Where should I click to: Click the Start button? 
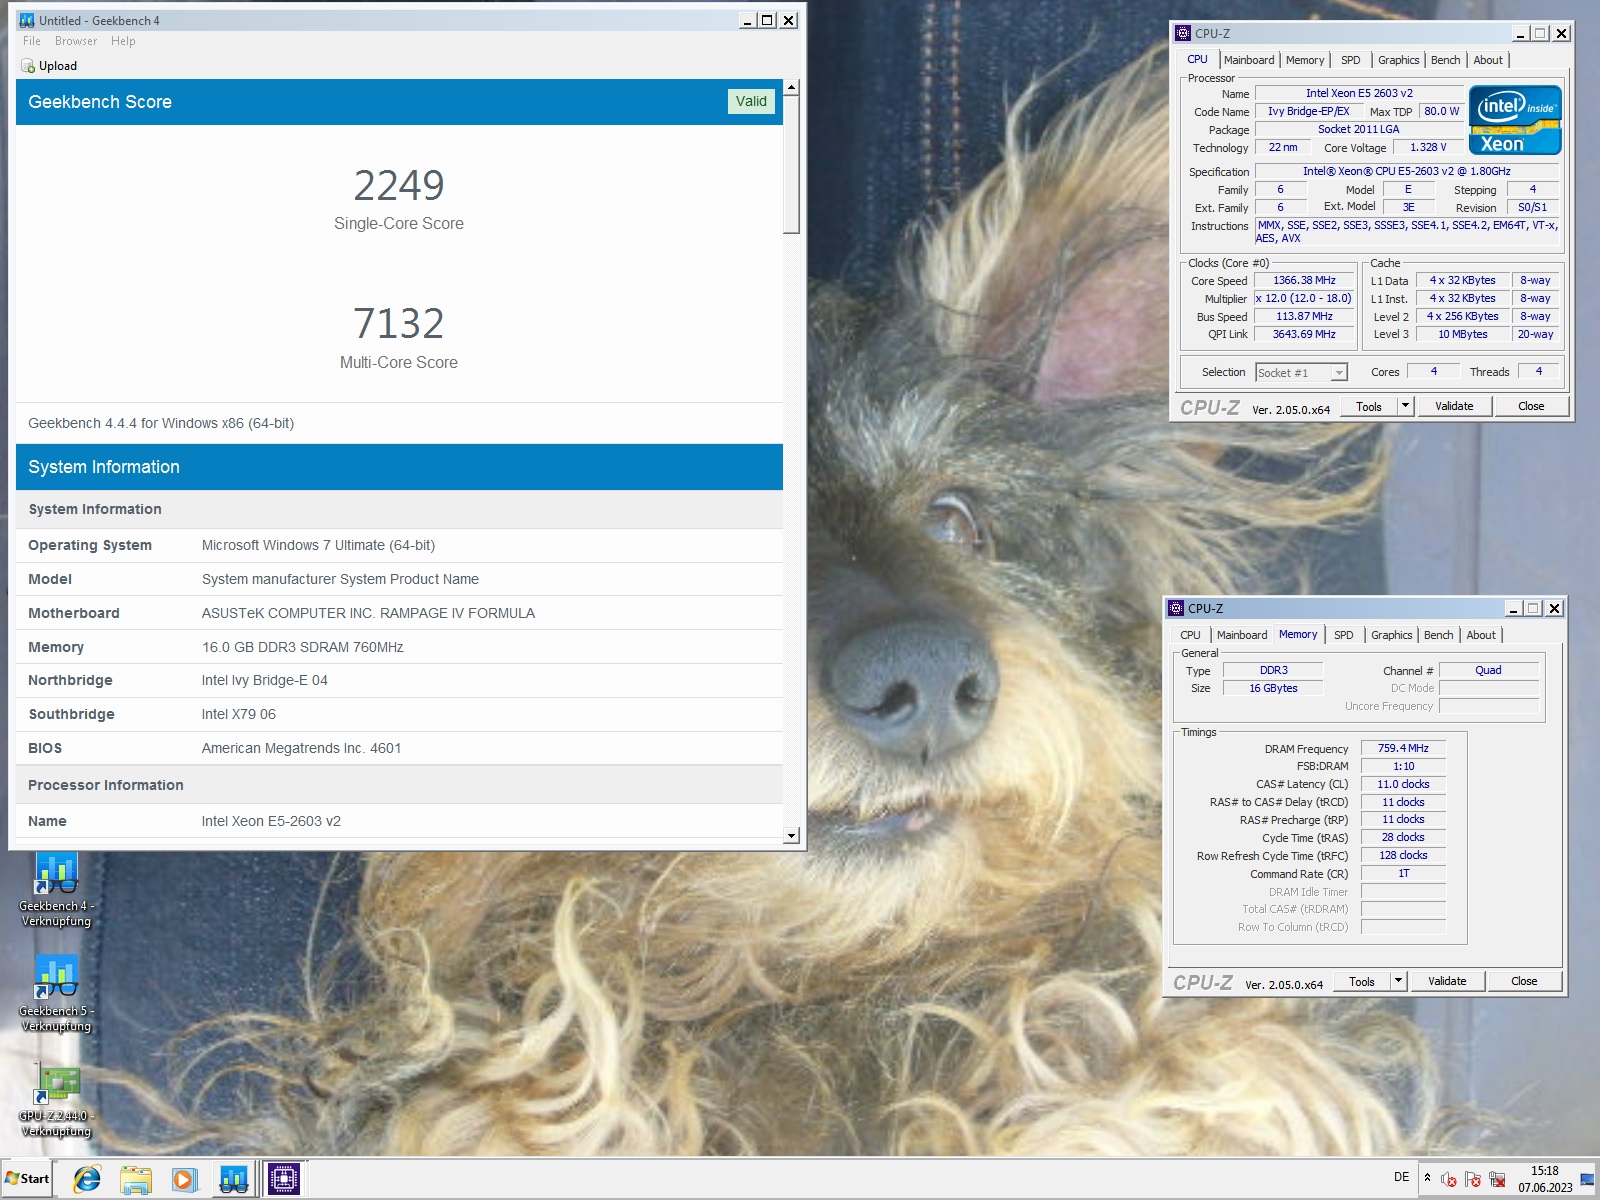(x=27, y=1178)
